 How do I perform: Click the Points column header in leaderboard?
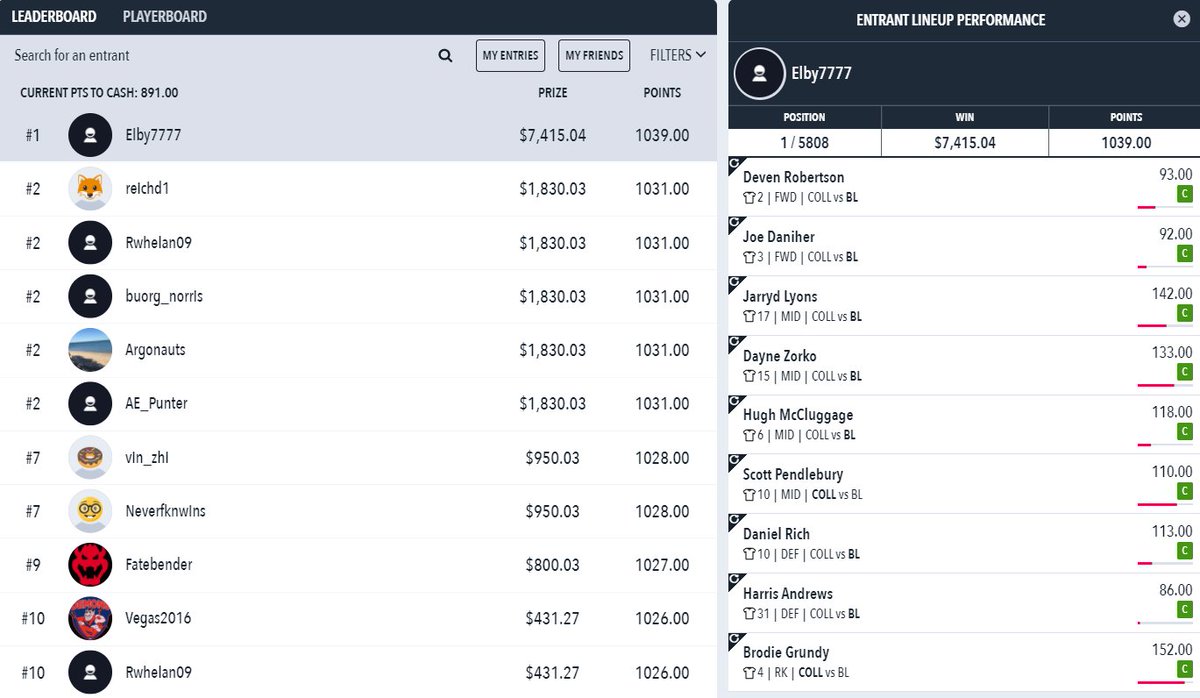pos(662,92)
